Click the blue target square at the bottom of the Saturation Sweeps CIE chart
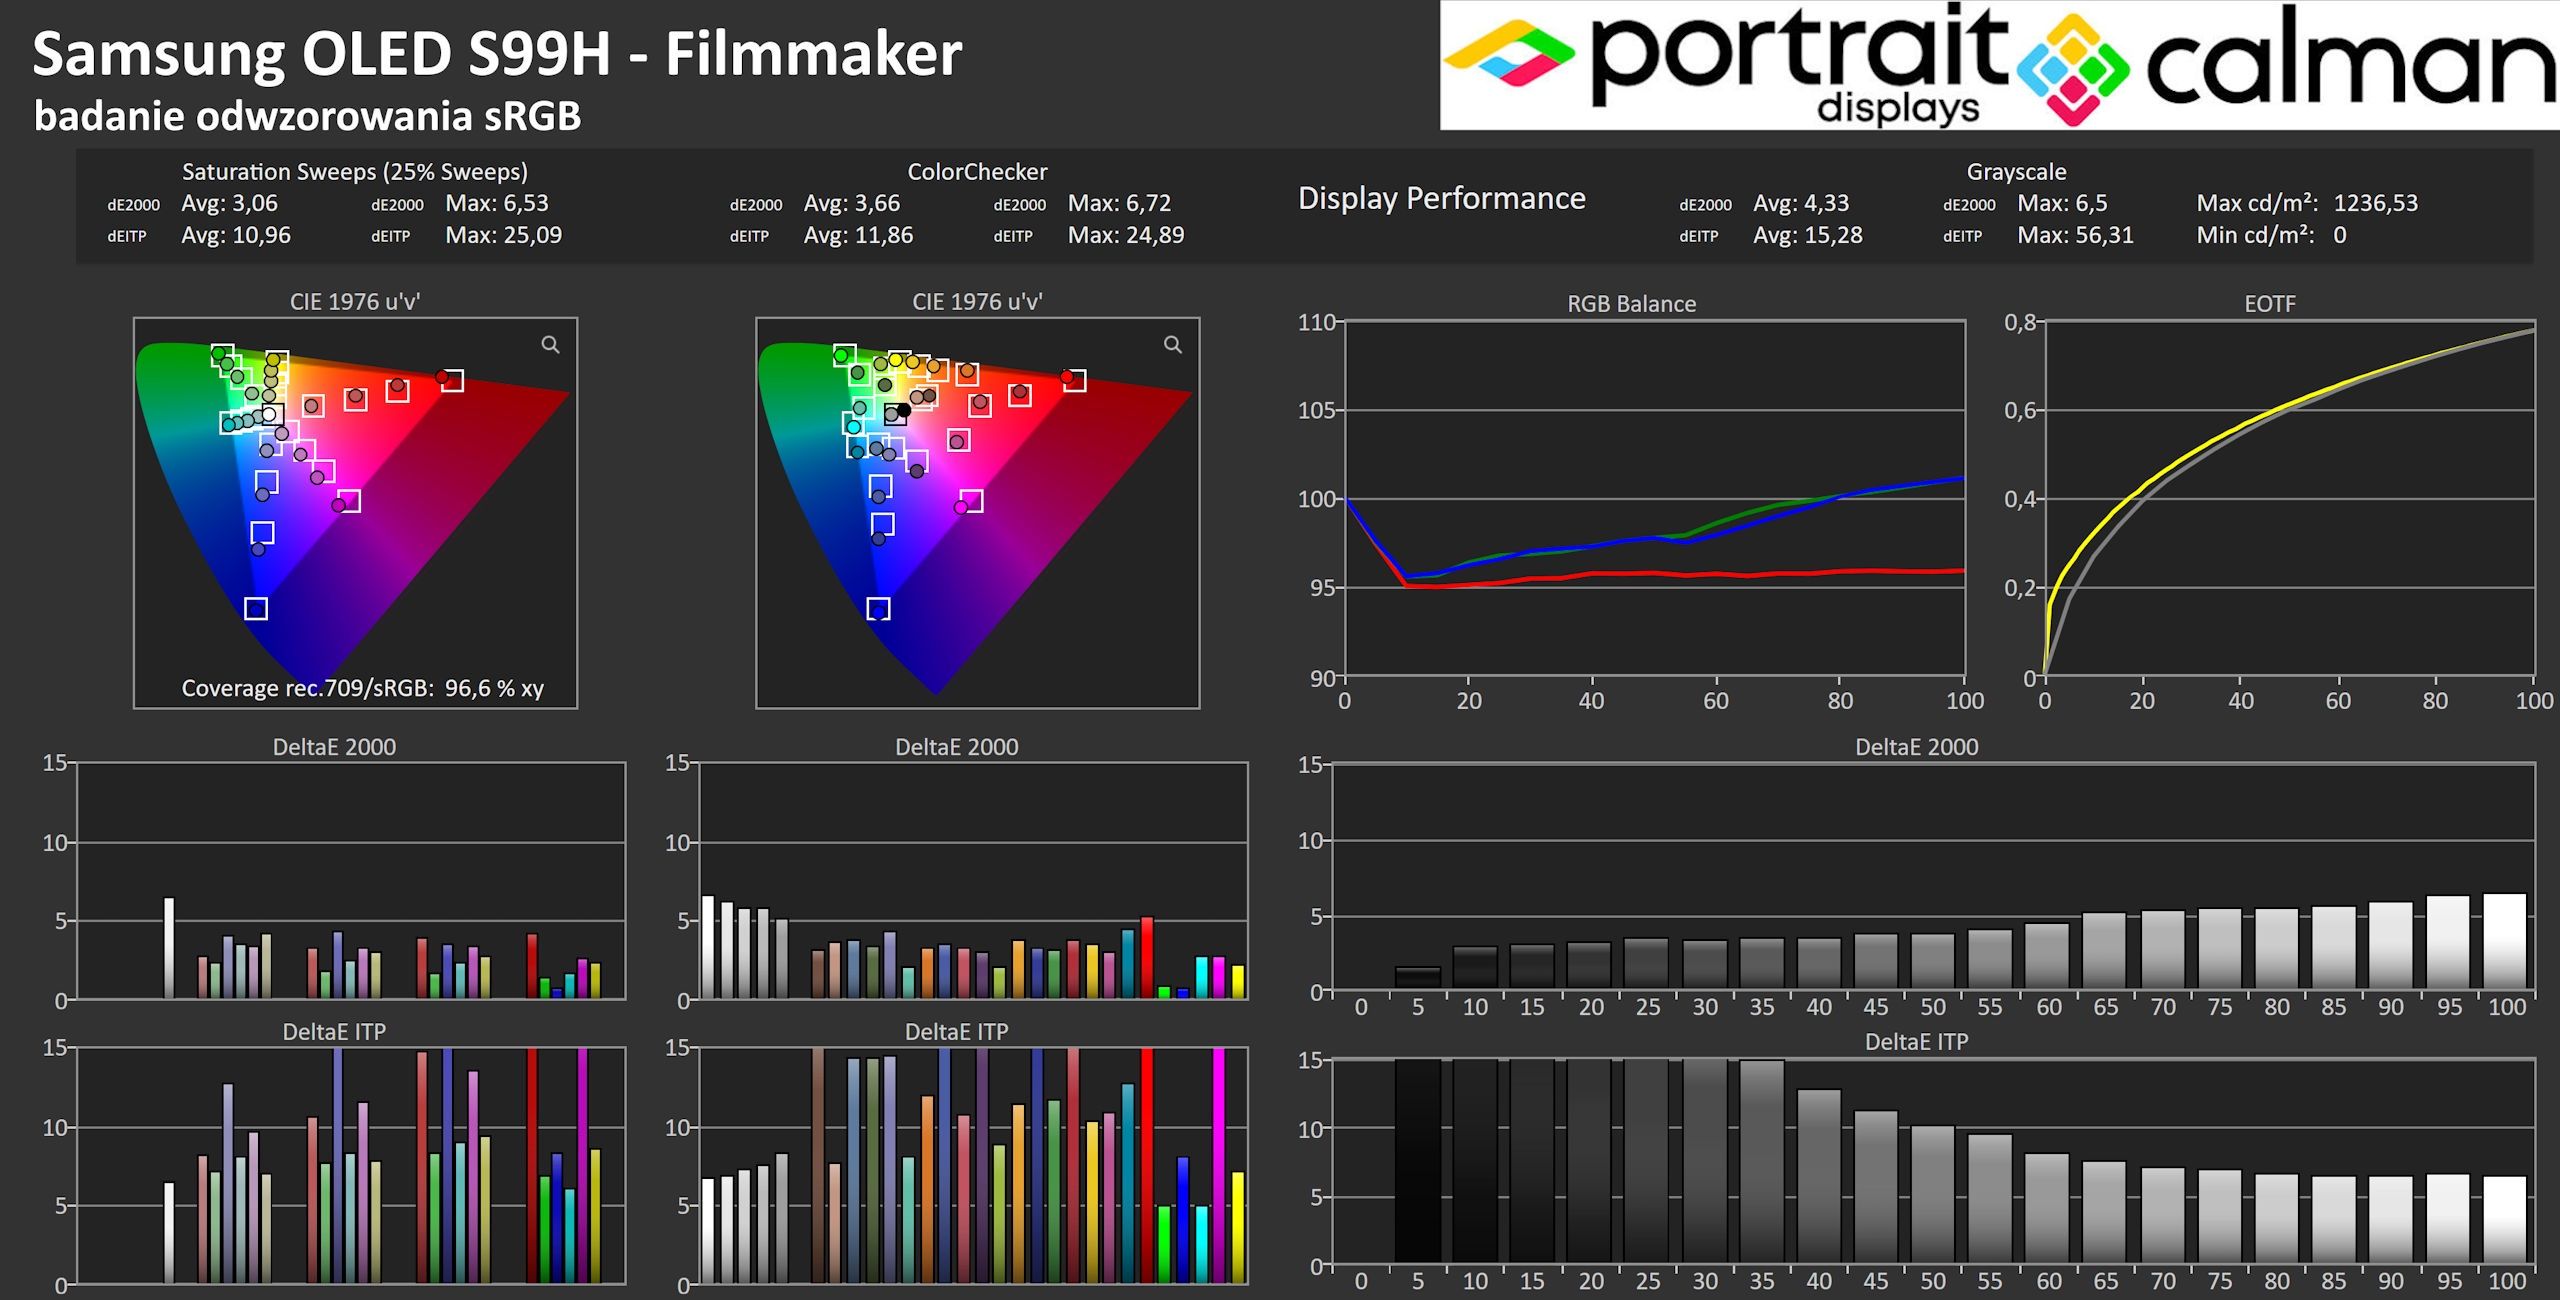 256,608
